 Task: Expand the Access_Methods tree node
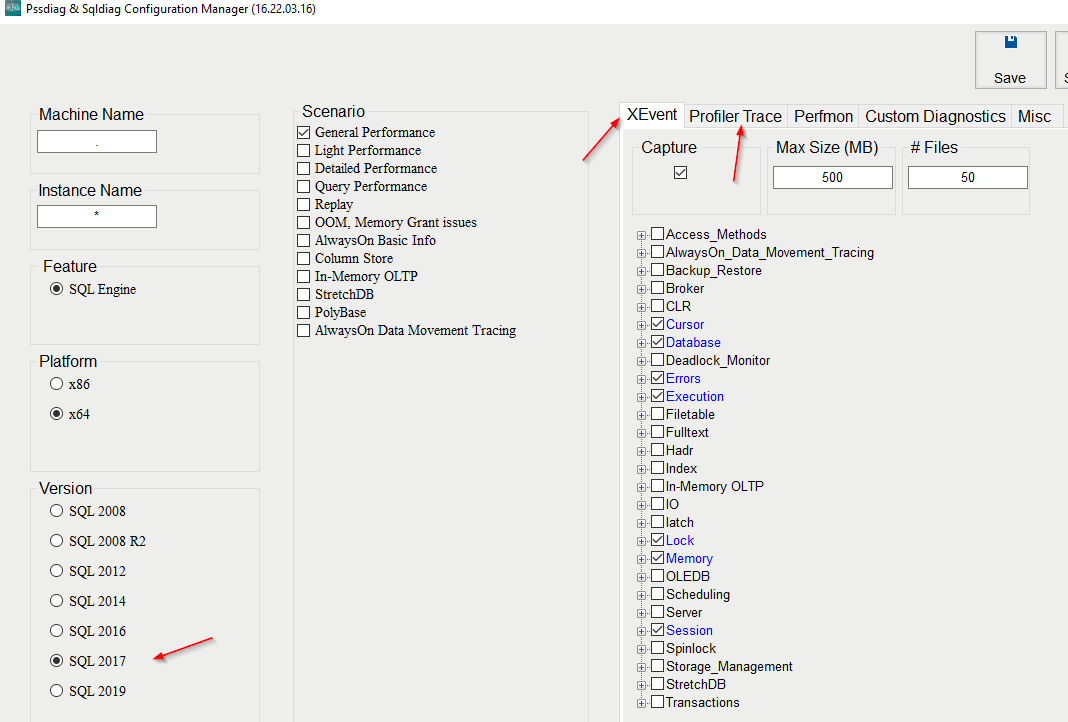click(640, 234)
